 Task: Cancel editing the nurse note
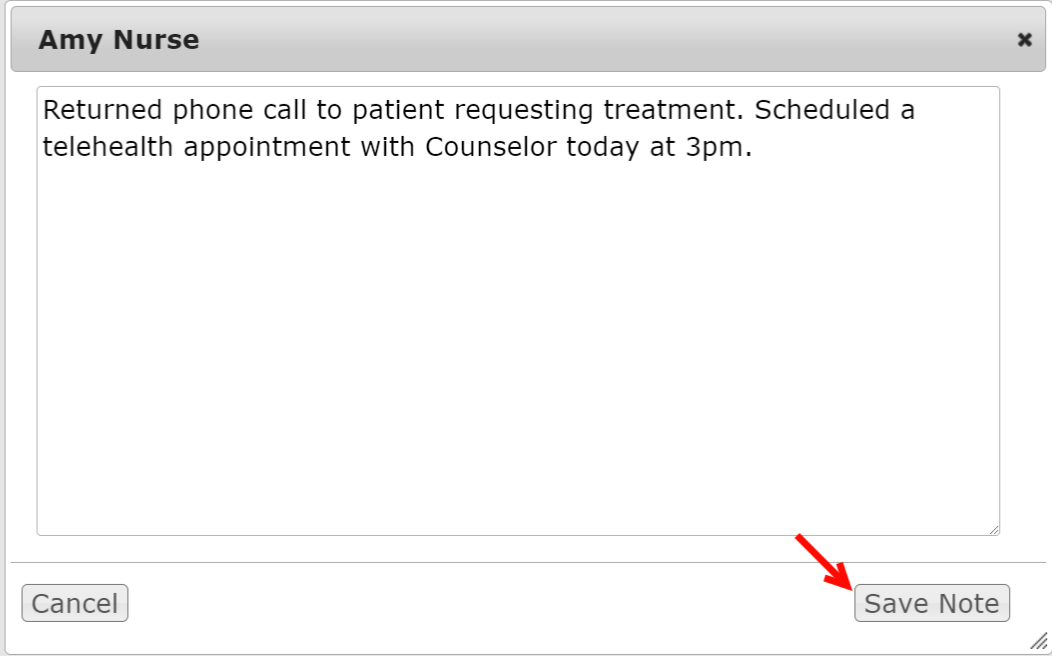pyautogui.click(x=74, y=602)
